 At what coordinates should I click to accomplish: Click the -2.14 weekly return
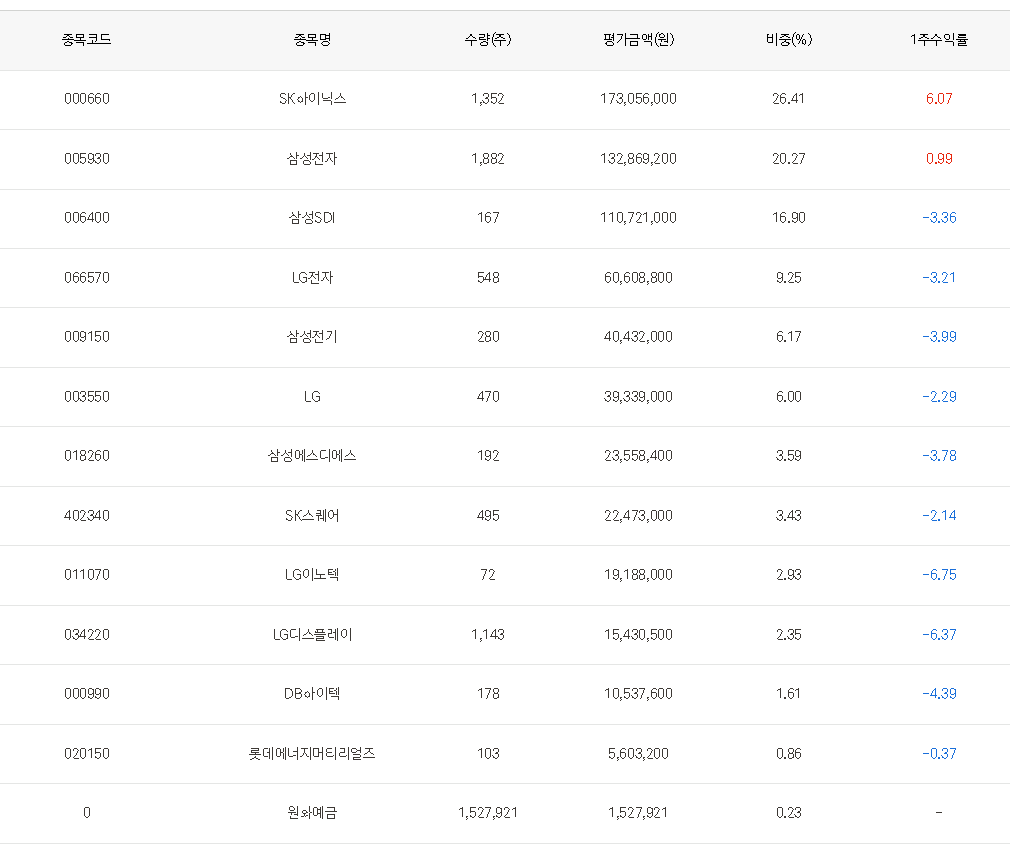click(x=939, y=516)
